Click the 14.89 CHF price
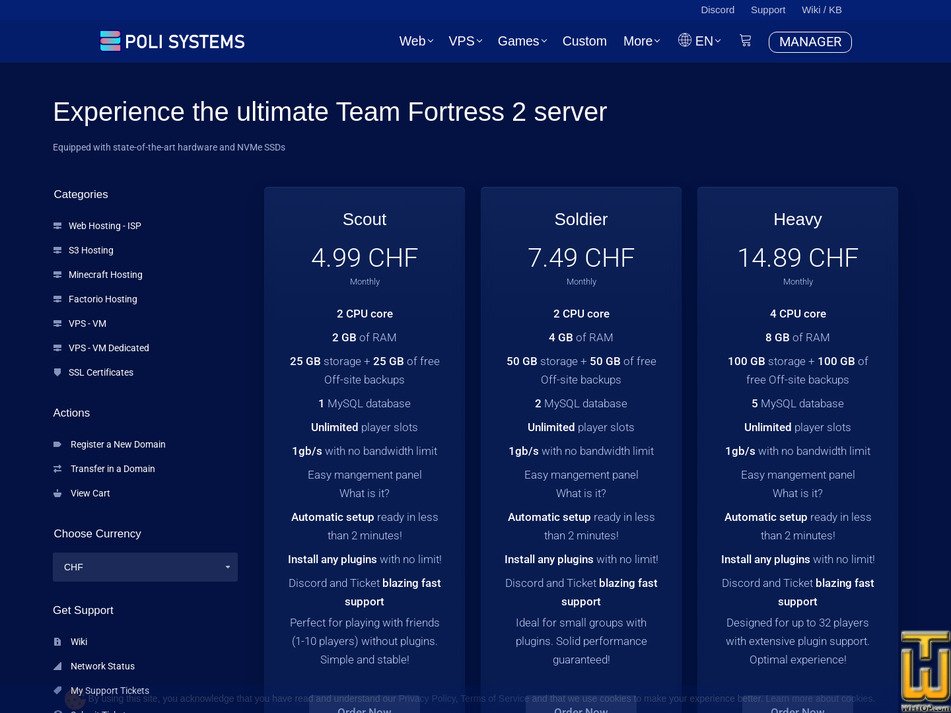The height and width of the screenshot is (713, 951). 798,258
